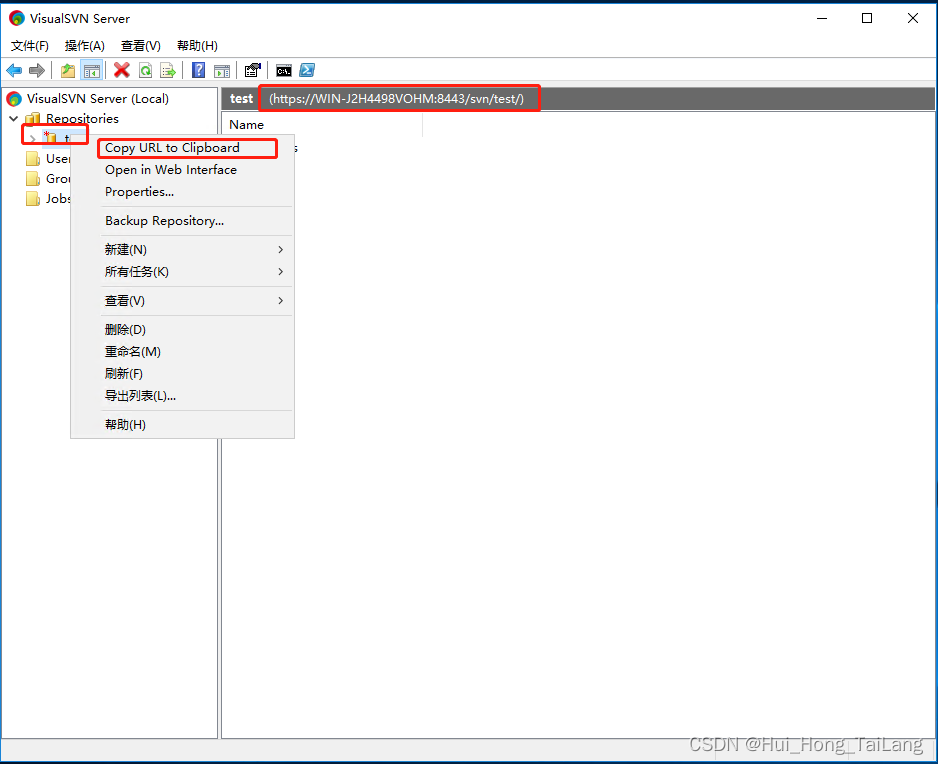Open the 查看(V) context submenu arrow
Viewport: 938px width, 764px height.
281,300
